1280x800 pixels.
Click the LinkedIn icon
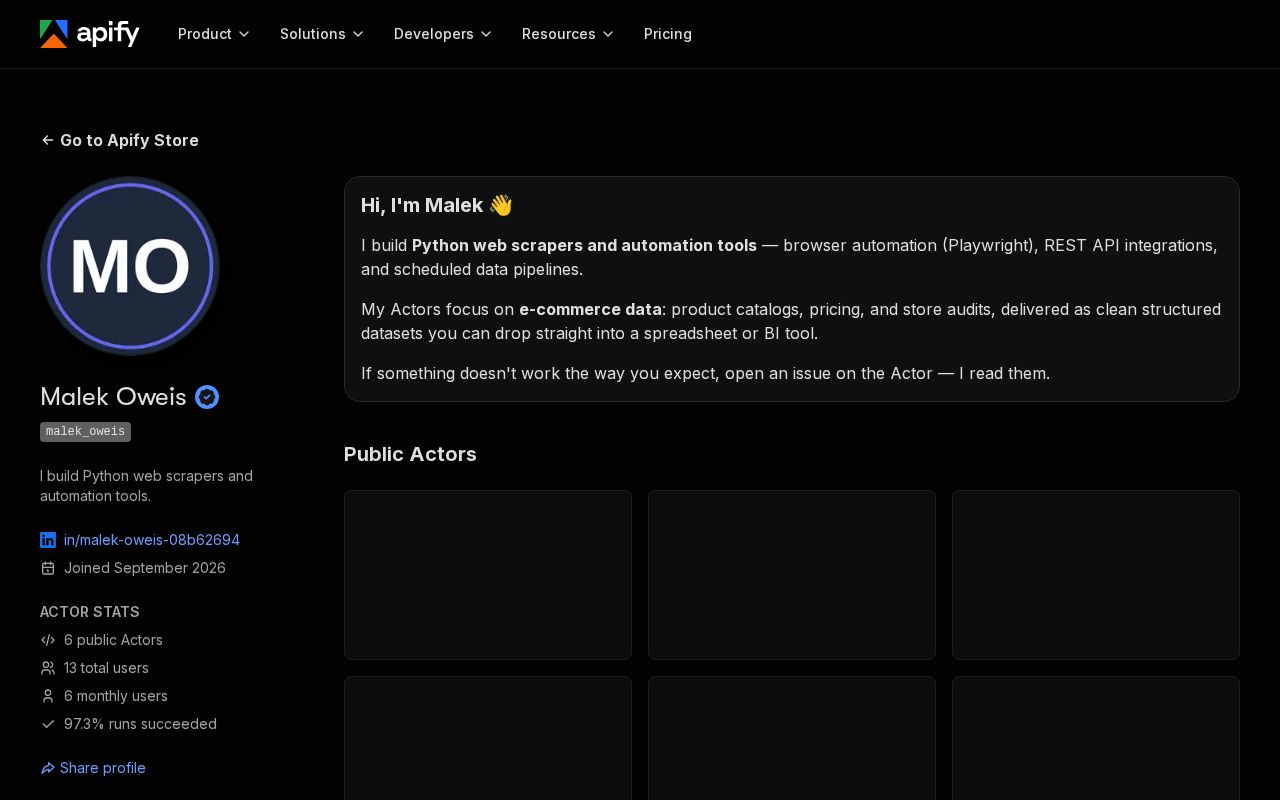(x=48, y=540)
